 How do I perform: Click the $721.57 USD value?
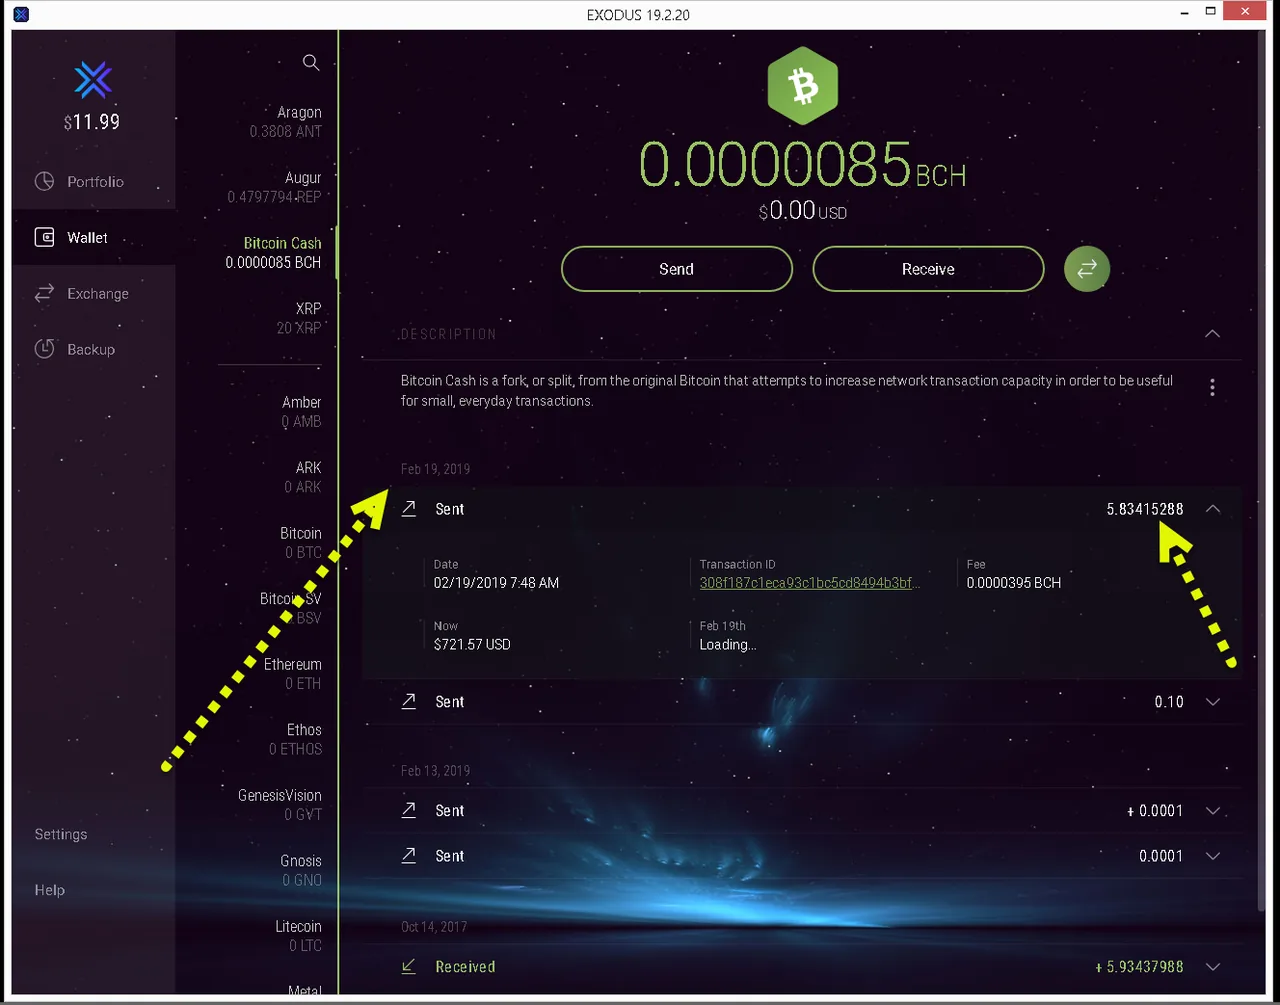tap(472, 645)
